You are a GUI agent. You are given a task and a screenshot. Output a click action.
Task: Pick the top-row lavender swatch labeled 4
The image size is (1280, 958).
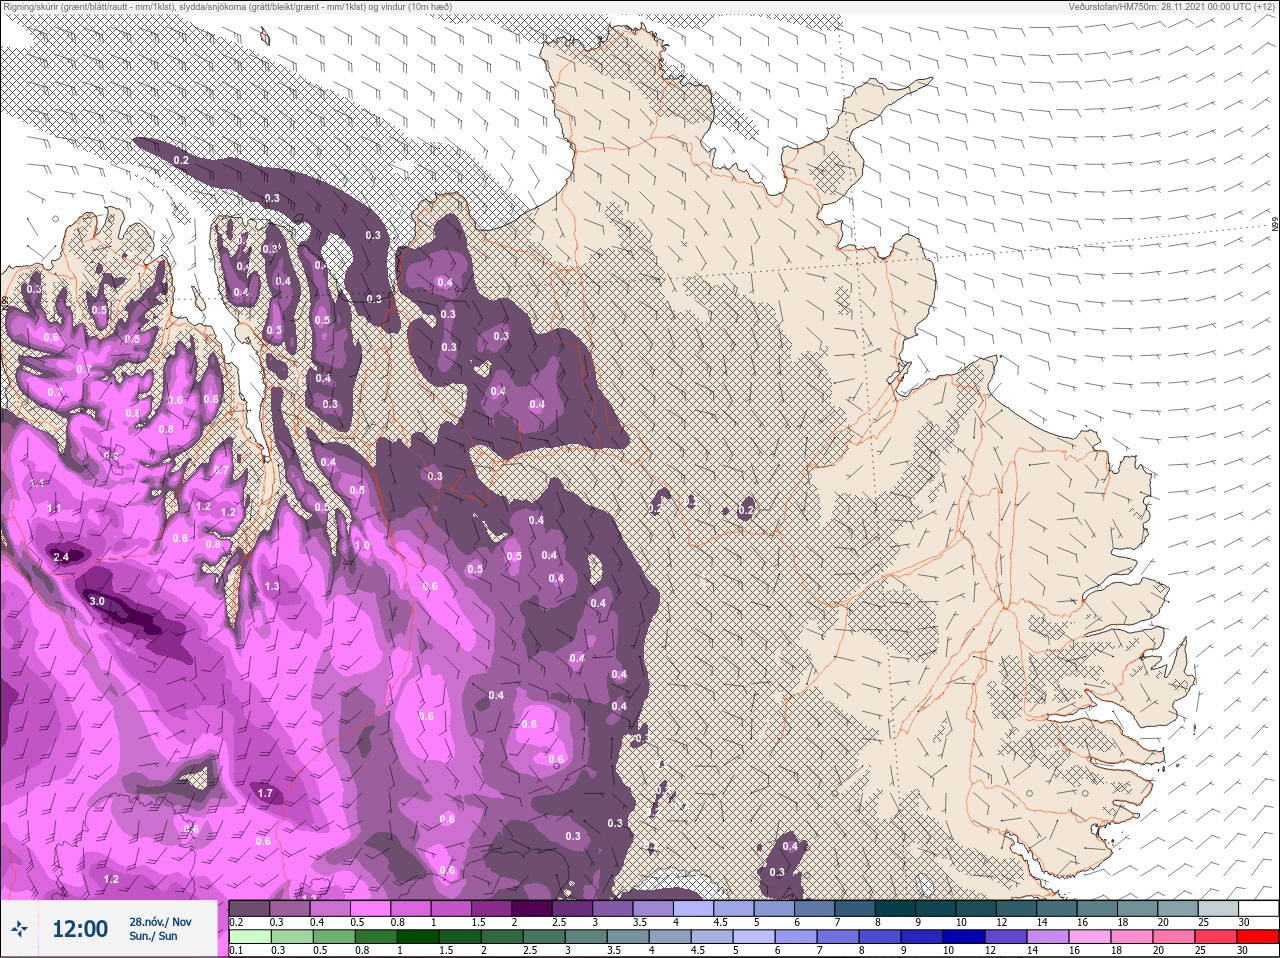point(695,908)
